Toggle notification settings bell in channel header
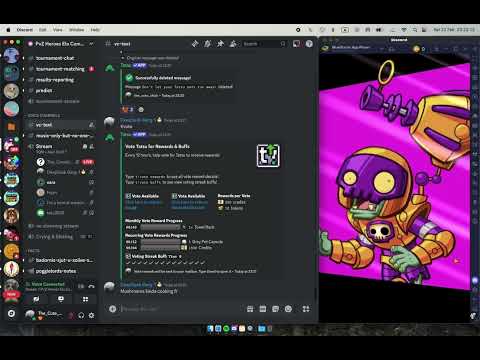Image resolution: width=480 pixels, height=360 pixels. tap(208, 44)
